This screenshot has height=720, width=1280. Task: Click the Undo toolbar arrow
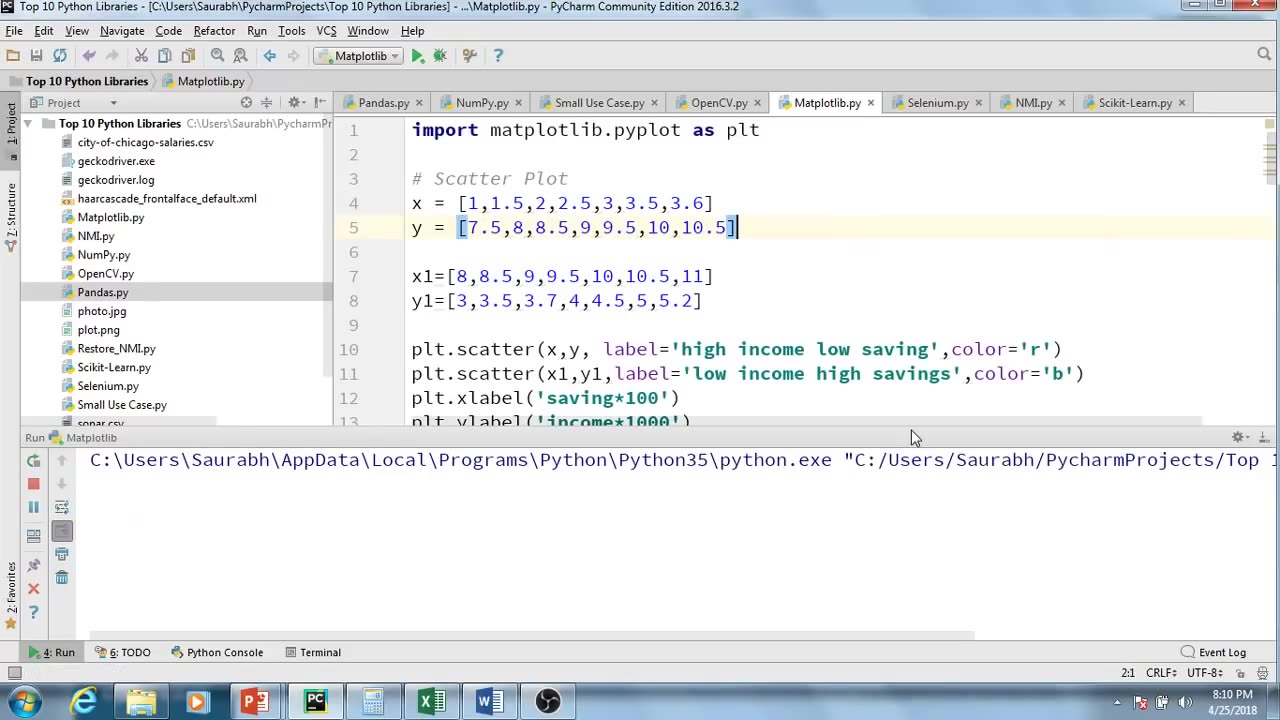click(x=89, y=56)
